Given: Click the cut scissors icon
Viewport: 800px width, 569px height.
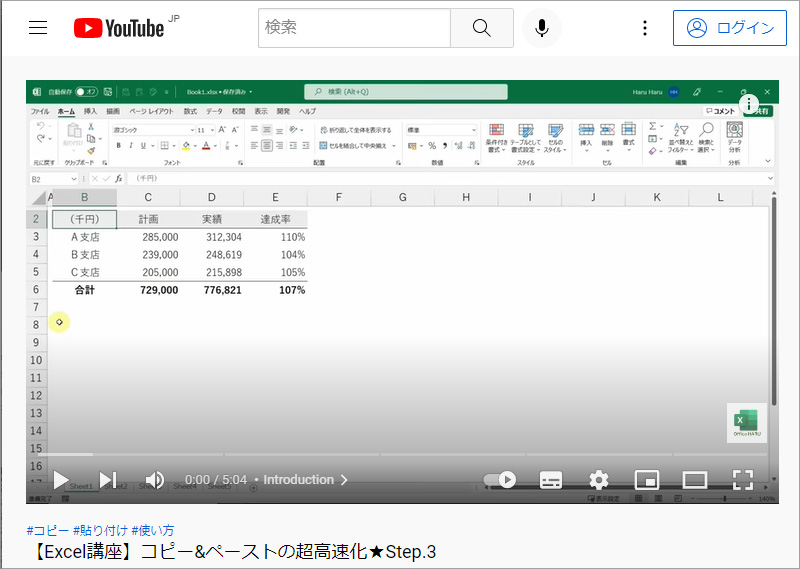Looking at the screenshot, I should [x=91, y=127].
